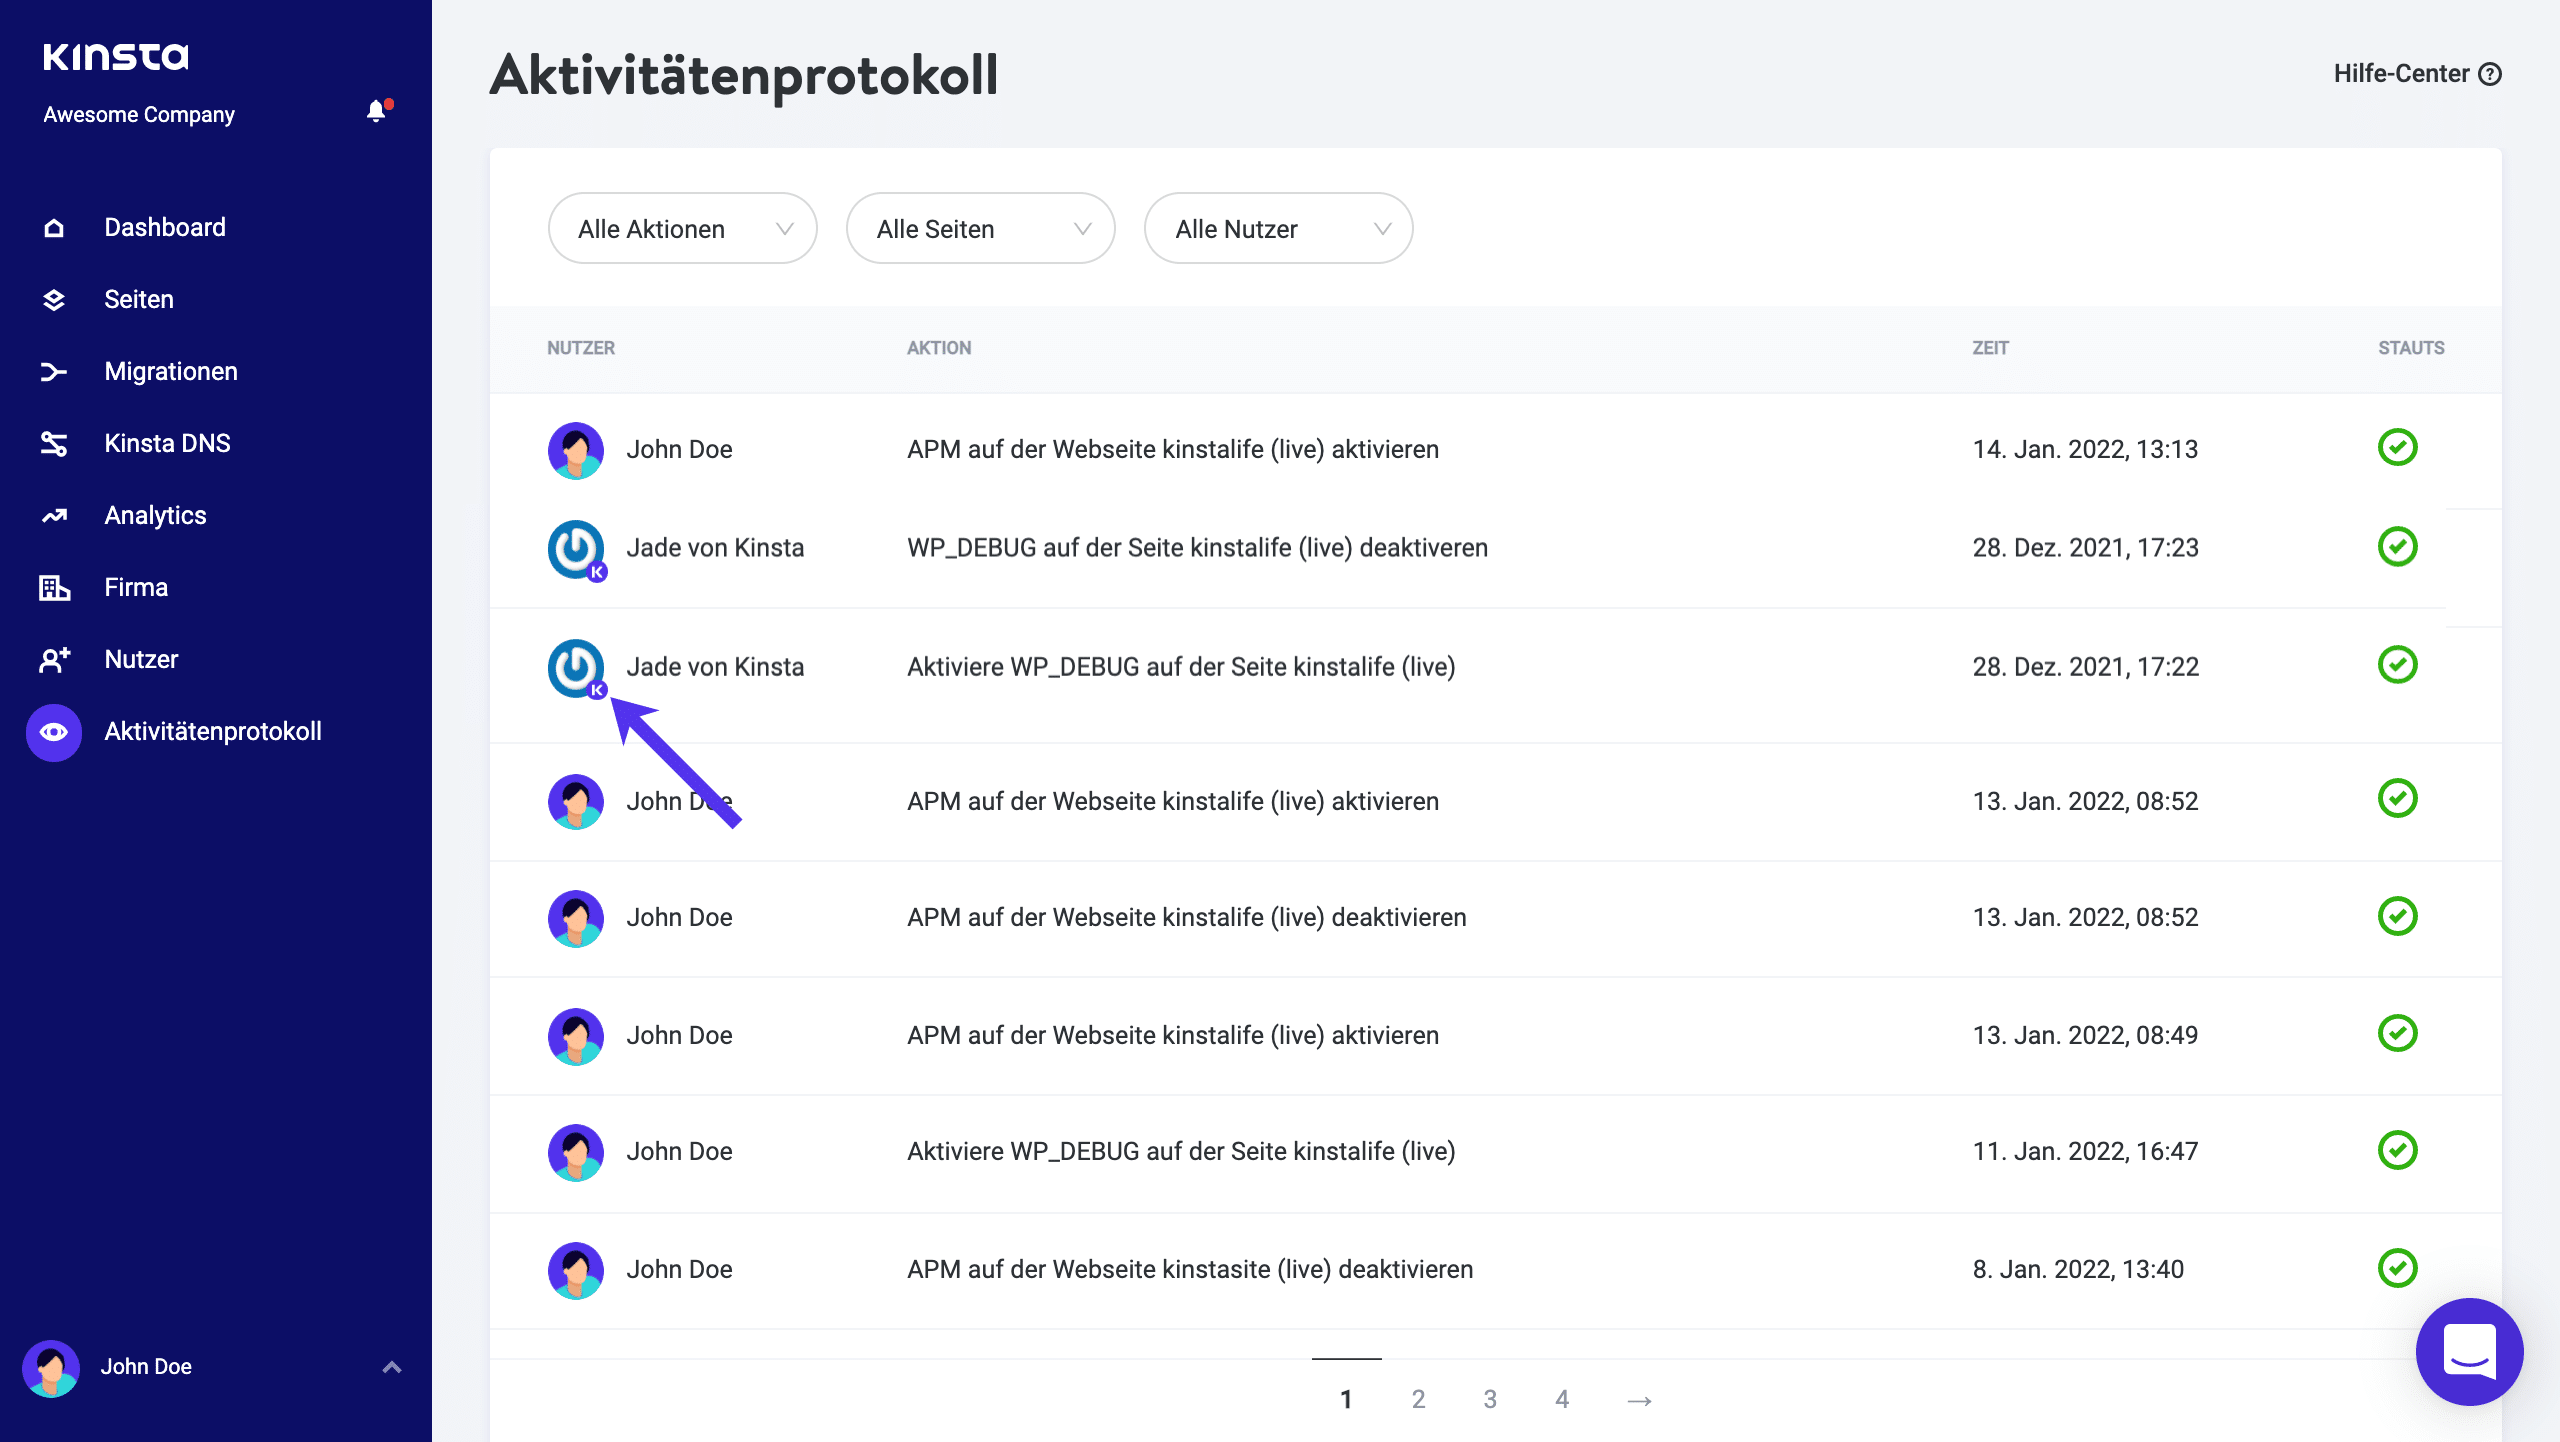Open Migrationen via its sidebar icon
Screen dimensions: 2560x1442
tap(53, 371)
